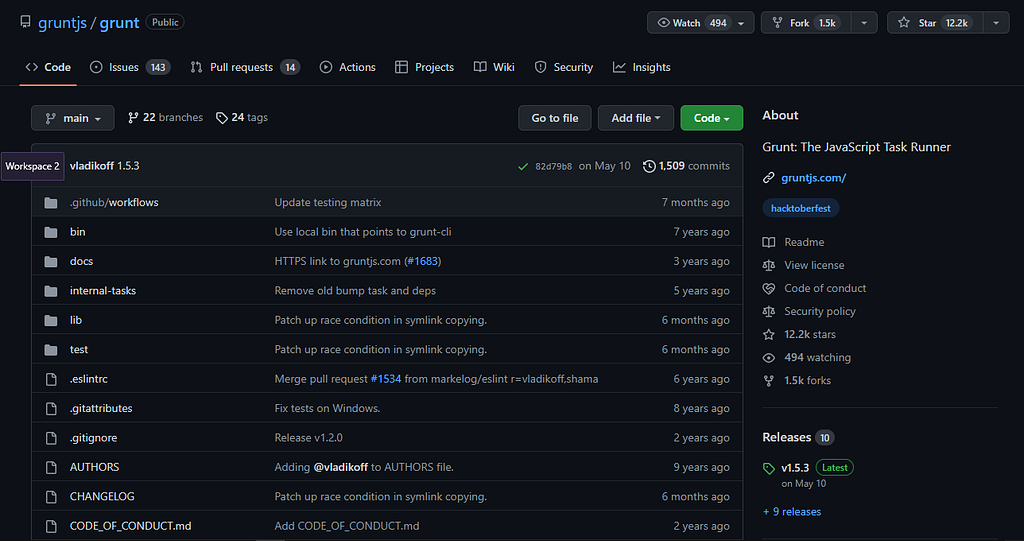Open the grunt repository name link
Viewport: 1024px width, 541px height.
click(119, 22)
